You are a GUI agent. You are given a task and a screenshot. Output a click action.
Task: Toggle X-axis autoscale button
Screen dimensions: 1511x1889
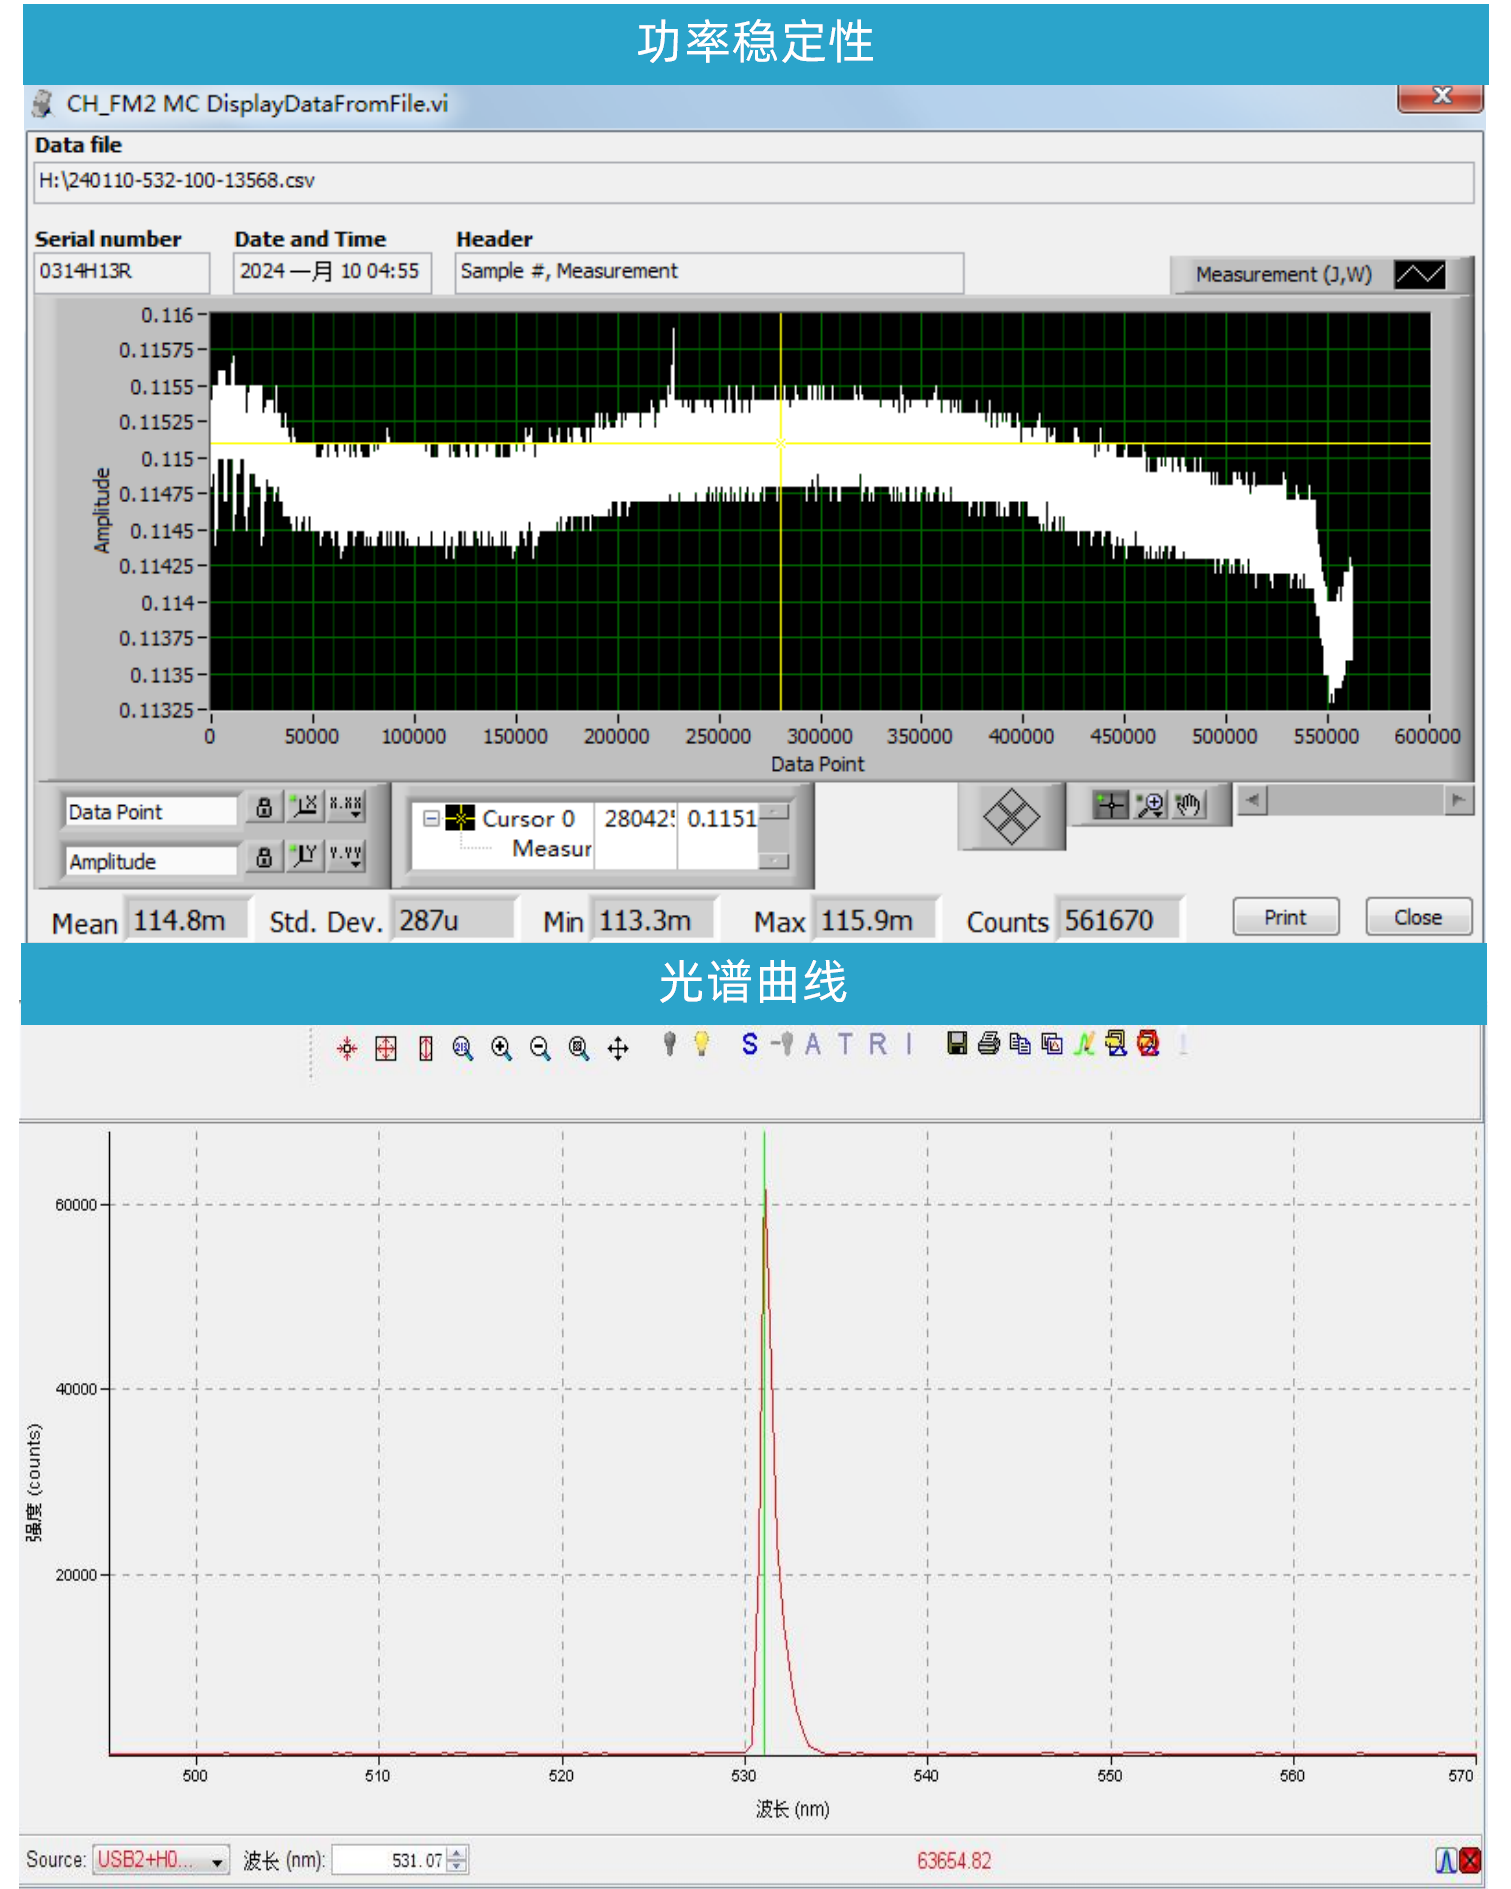point(305,806)
